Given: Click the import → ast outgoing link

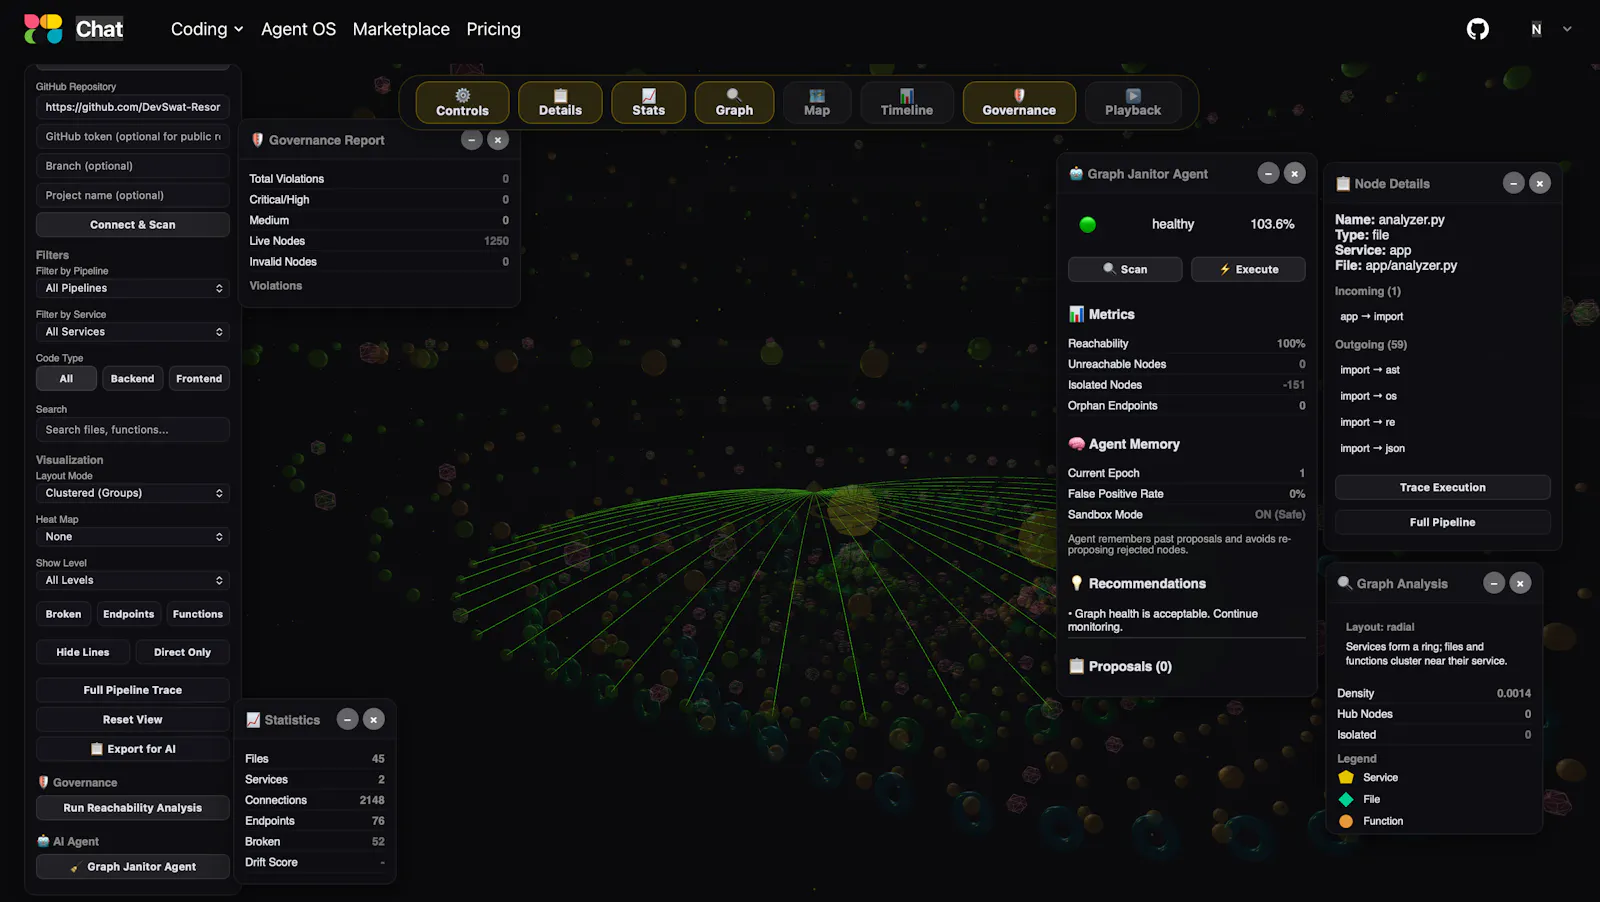Looking at the screenshot, I should (1369, 370).
